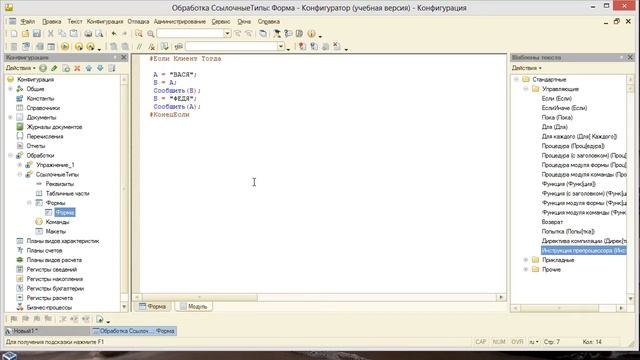Open the Справка menu

269,22
